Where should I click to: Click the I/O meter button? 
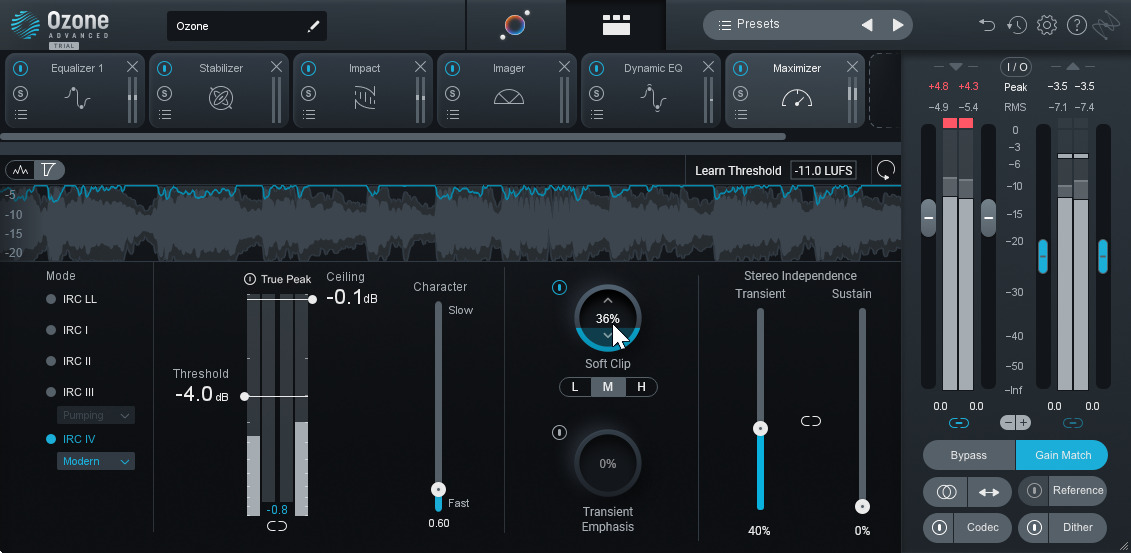[x=1016, y=67]
